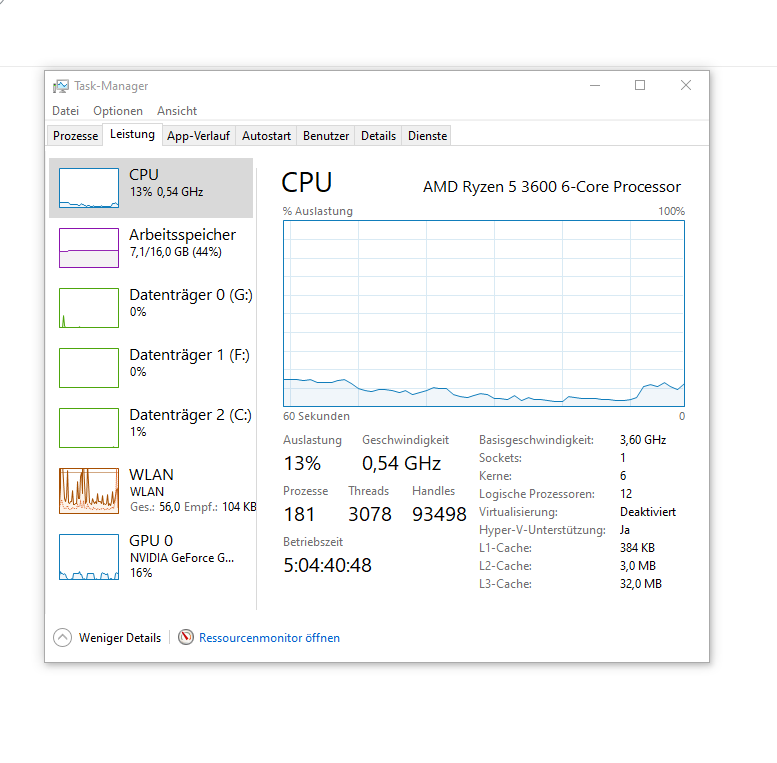Click the Logische Prozessoren value 12
The width and height of the screenshot is (777, 763).
click(x=626, y=494)
